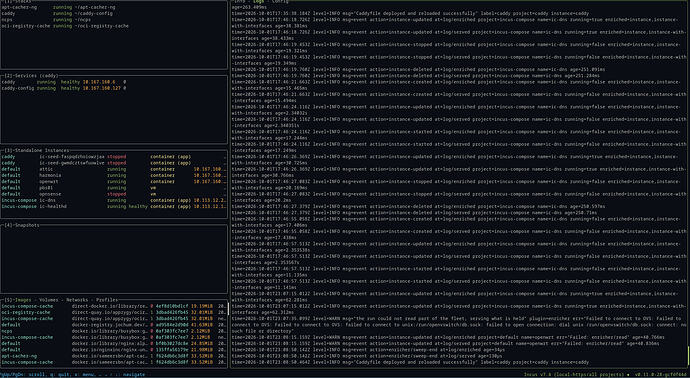The width and height of the screenshot is (690, 378).
Task: Click the Incus v7.0 connection status text
Action: coord(575,374)
